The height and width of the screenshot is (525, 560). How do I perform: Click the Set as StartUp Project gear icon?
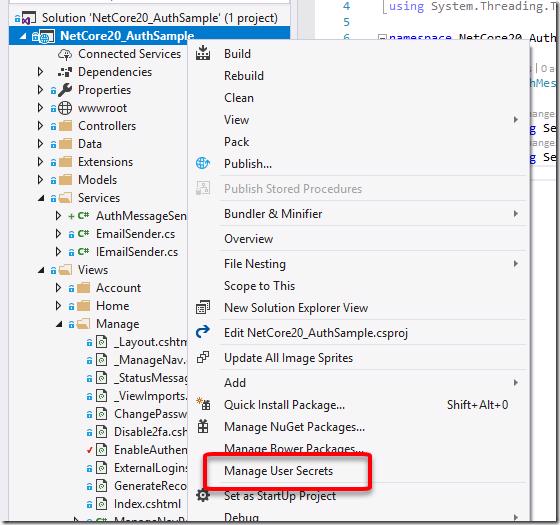click(203, 495)
